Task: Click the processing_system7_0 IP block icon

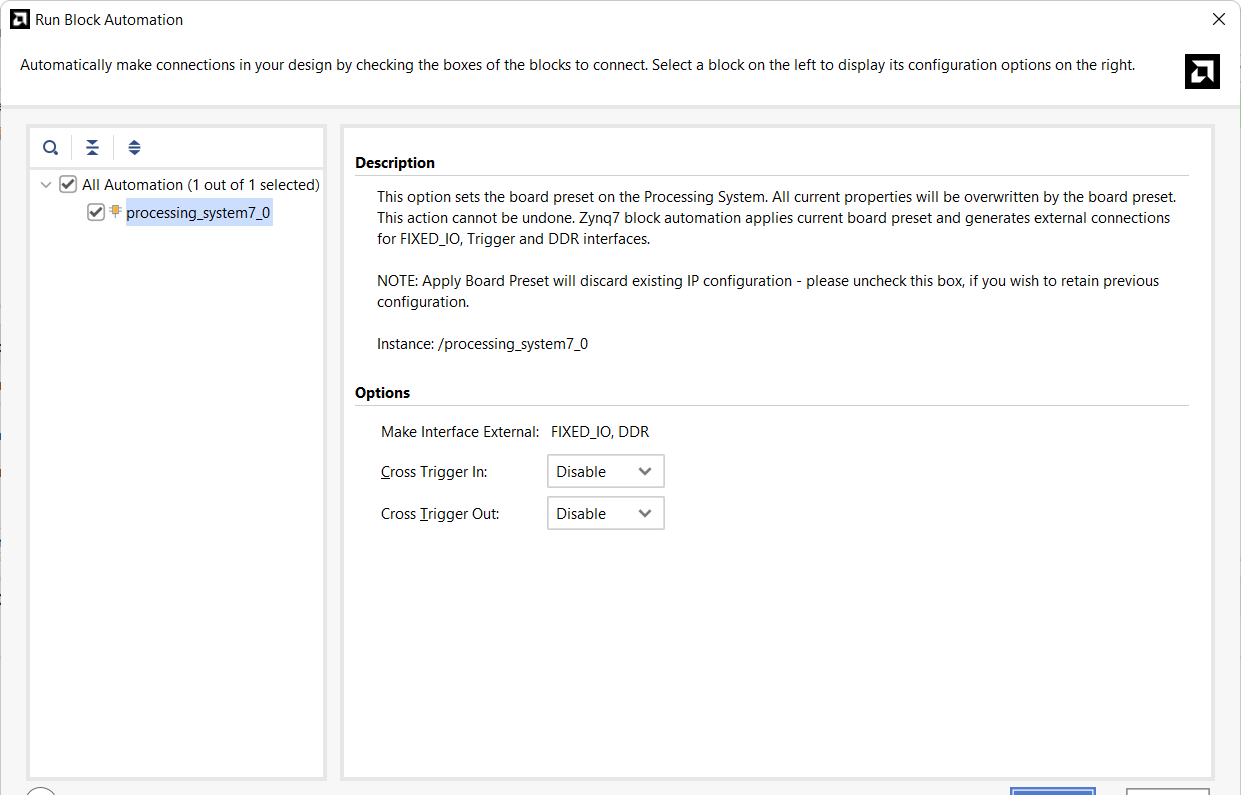Action: [x=115, y=211]
